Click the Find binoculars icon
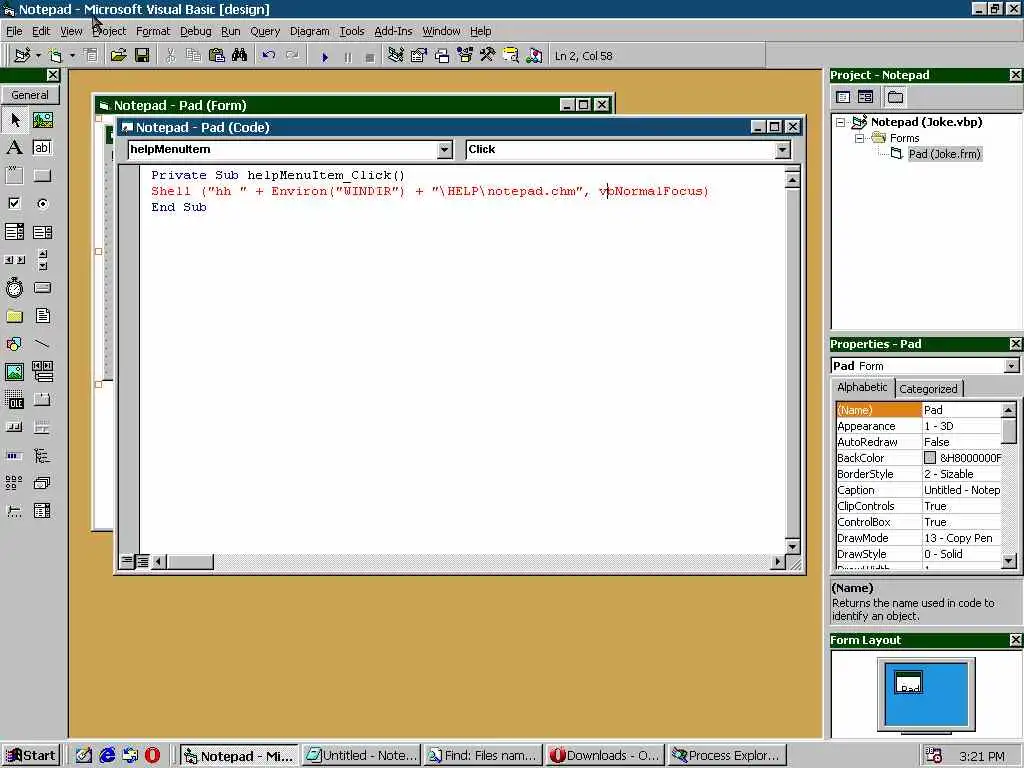 (240, 56)
